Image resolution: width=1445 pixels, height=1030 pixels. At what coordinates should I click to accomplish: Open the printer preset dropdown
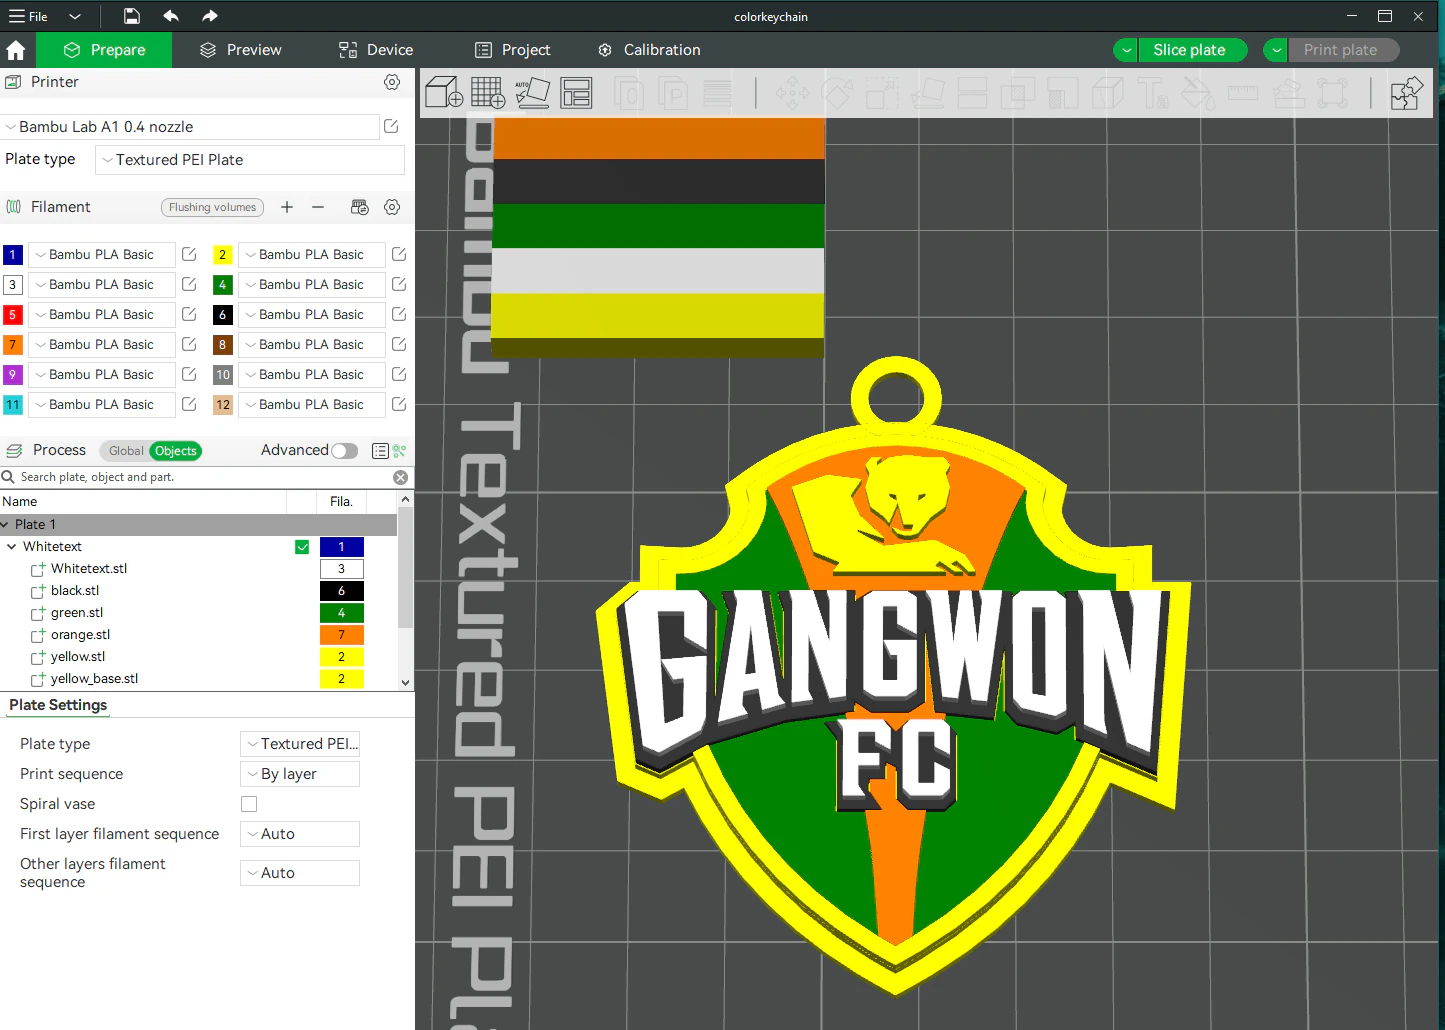(190, 127)
